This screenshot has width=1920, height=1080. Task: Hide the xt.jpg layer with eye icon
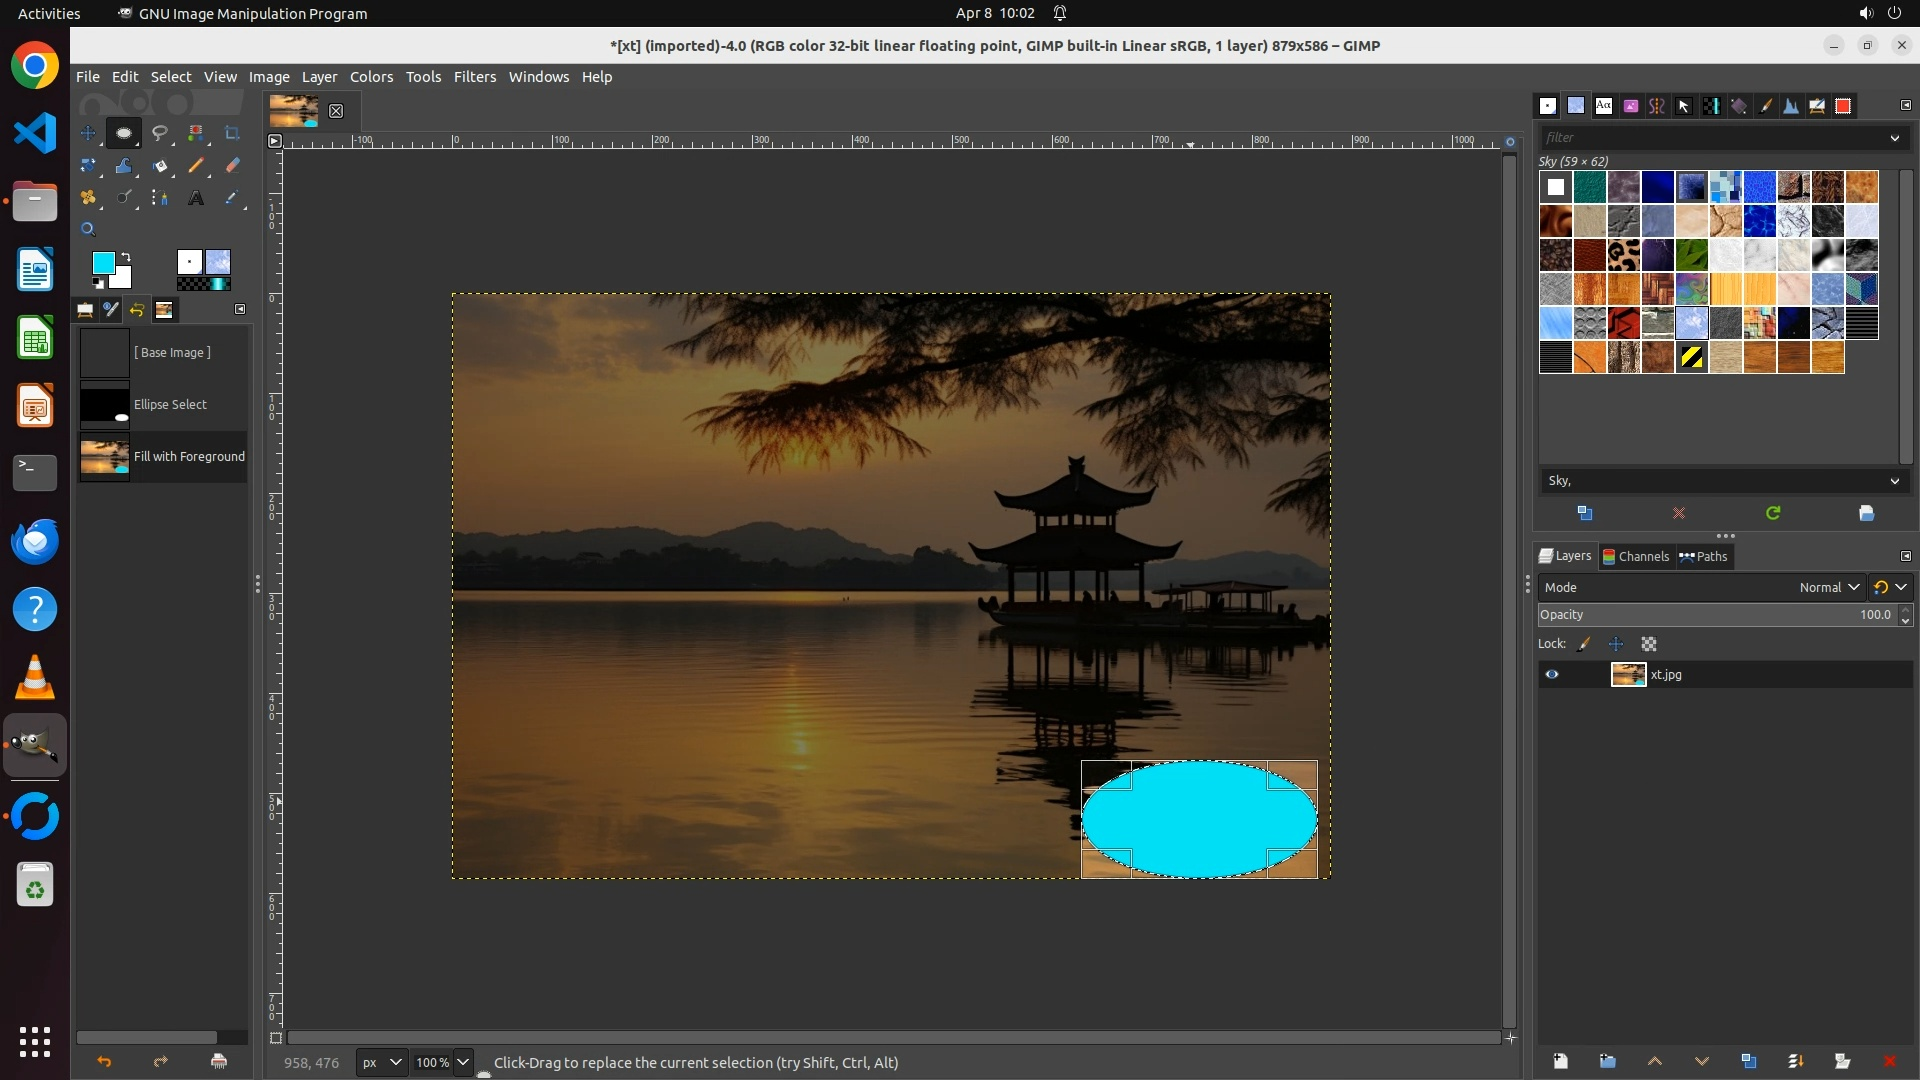(1552, 675)
